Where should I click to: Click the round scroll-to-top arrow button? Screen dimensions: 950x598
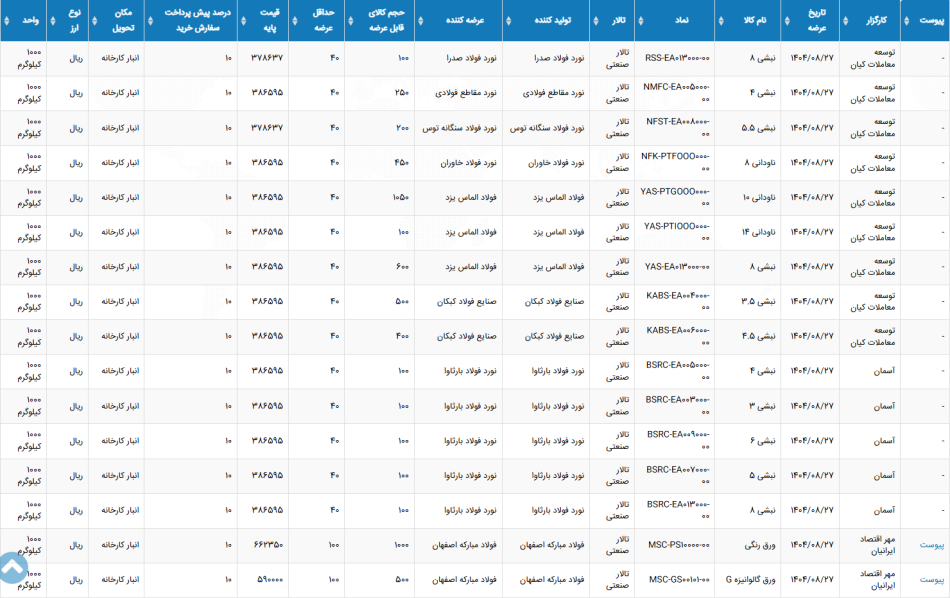[12, 568]
